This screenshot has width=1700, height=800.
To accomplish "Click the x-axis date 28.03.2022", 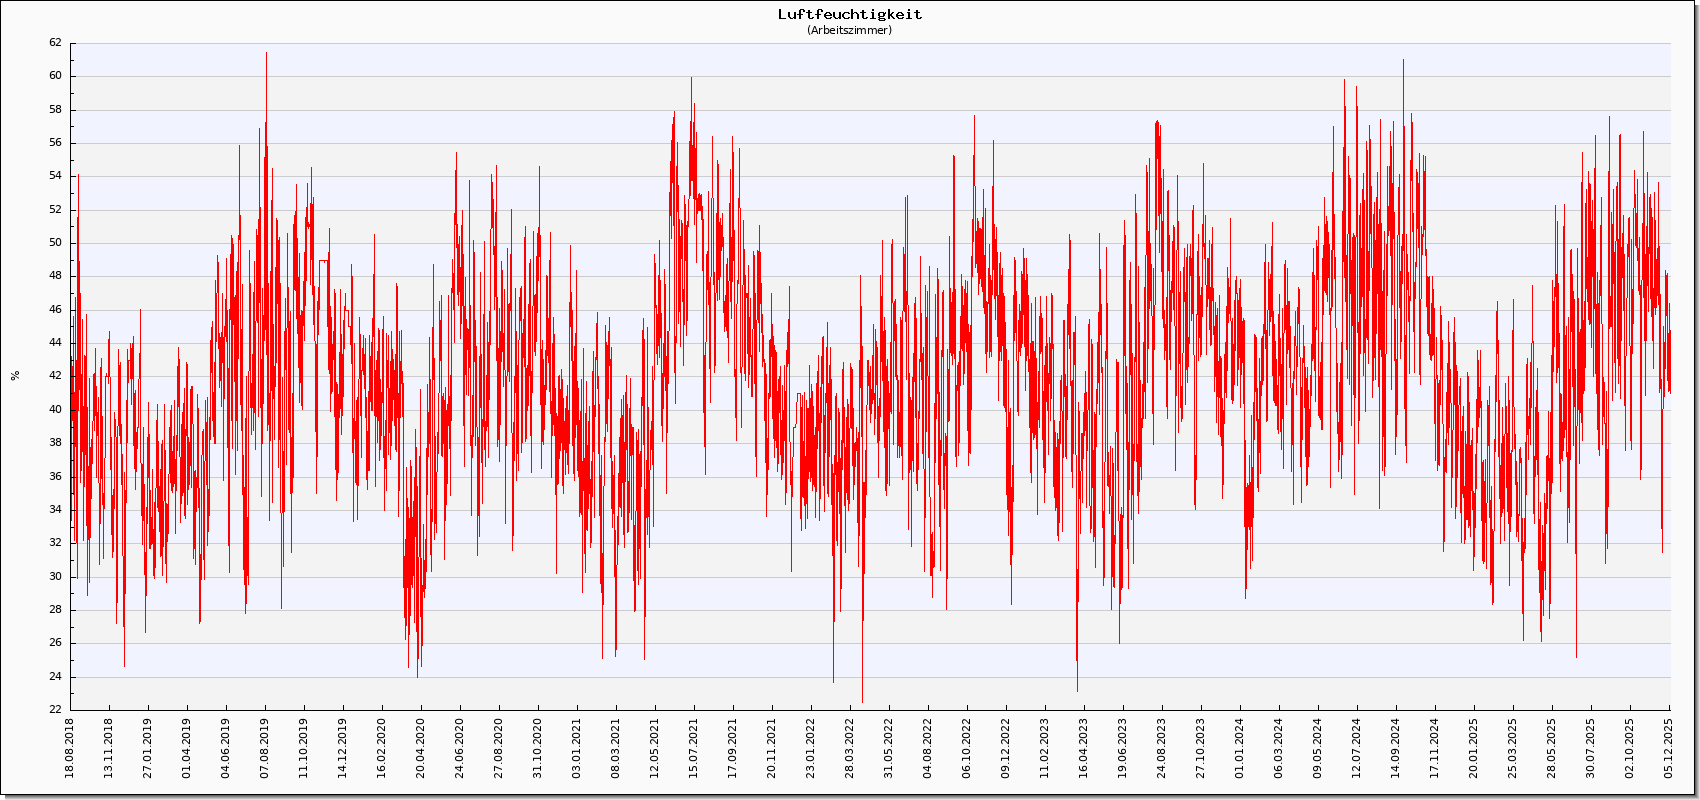I will pyautogui.click(x=850, y=748).
